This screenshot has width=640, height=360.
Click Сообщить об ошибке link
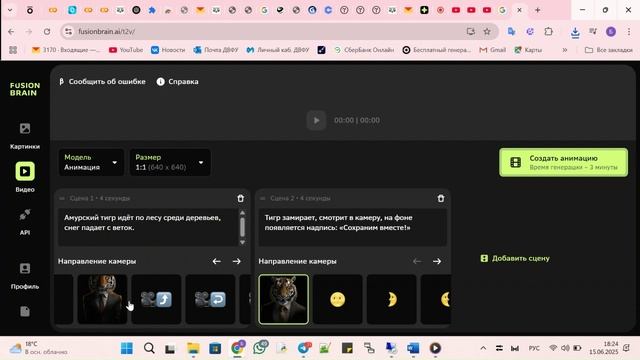tap(102, 82)
